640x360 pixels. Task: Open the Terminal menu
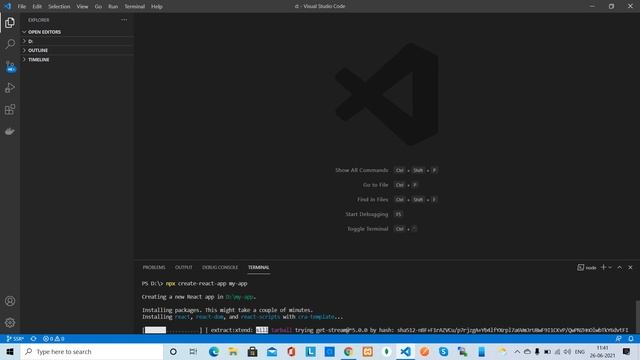135,7
